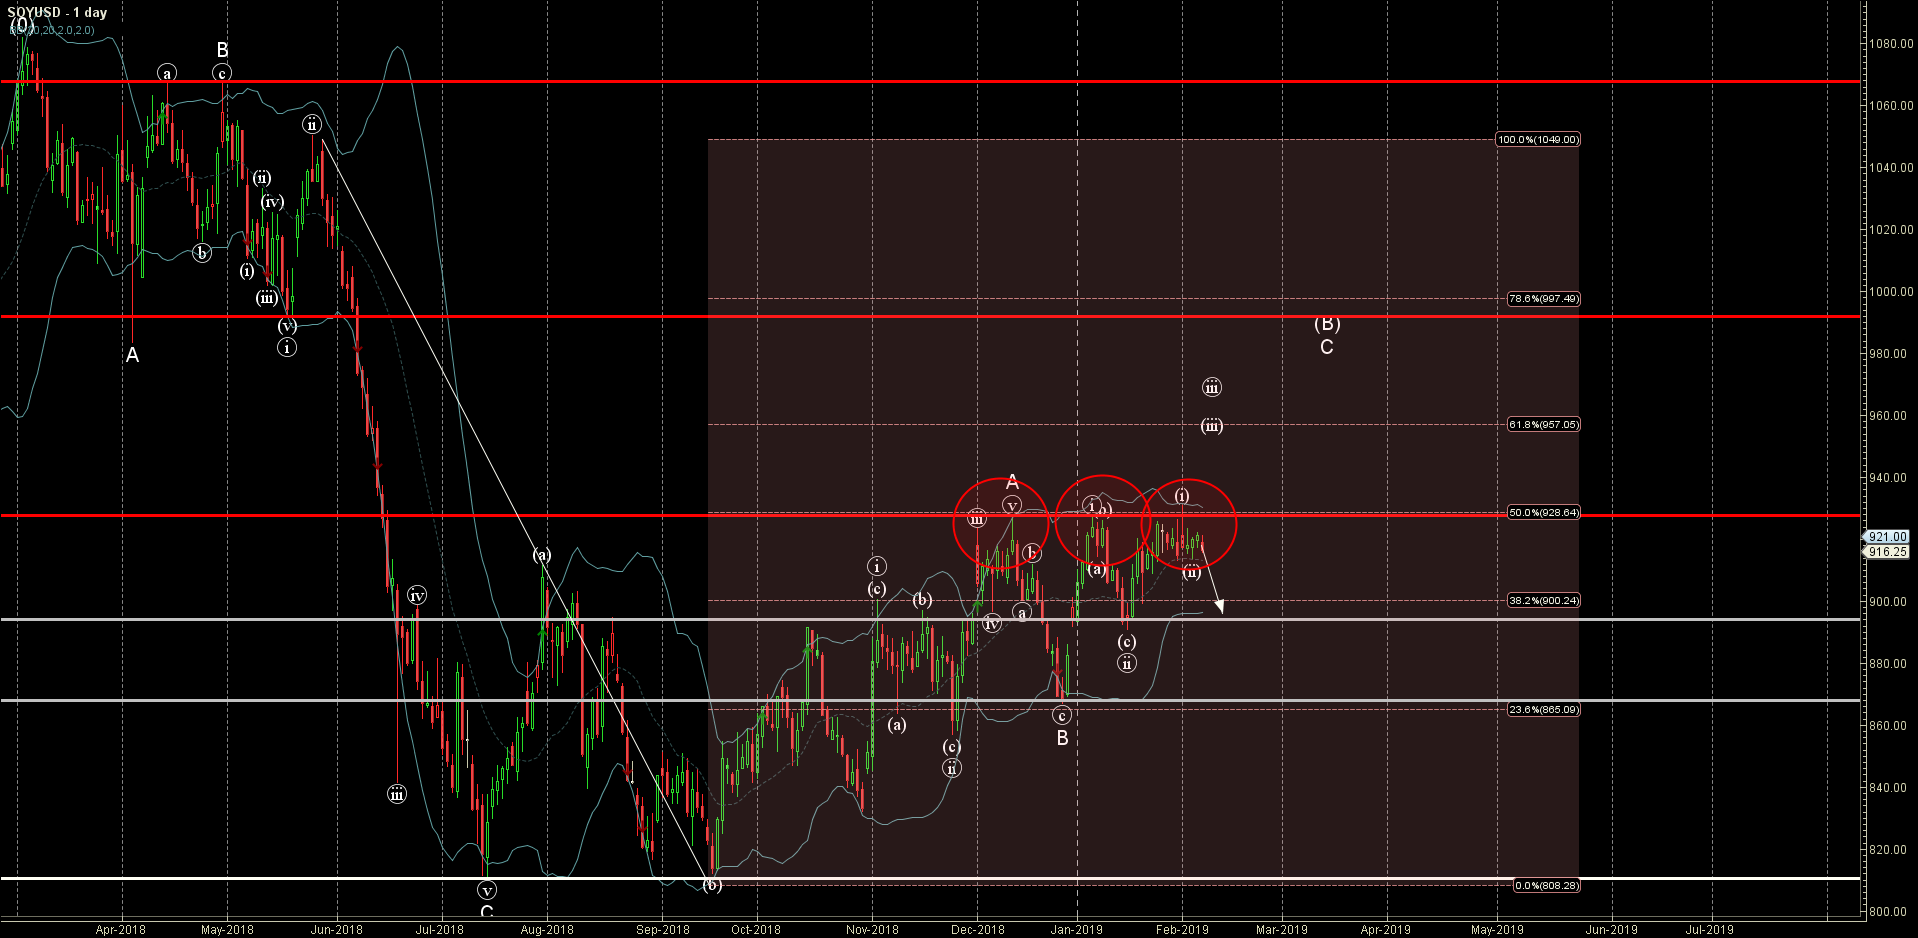Click the 1000.00 tick on price scale
This screenshot has width=1918, height=938.
pos(1889,292)
